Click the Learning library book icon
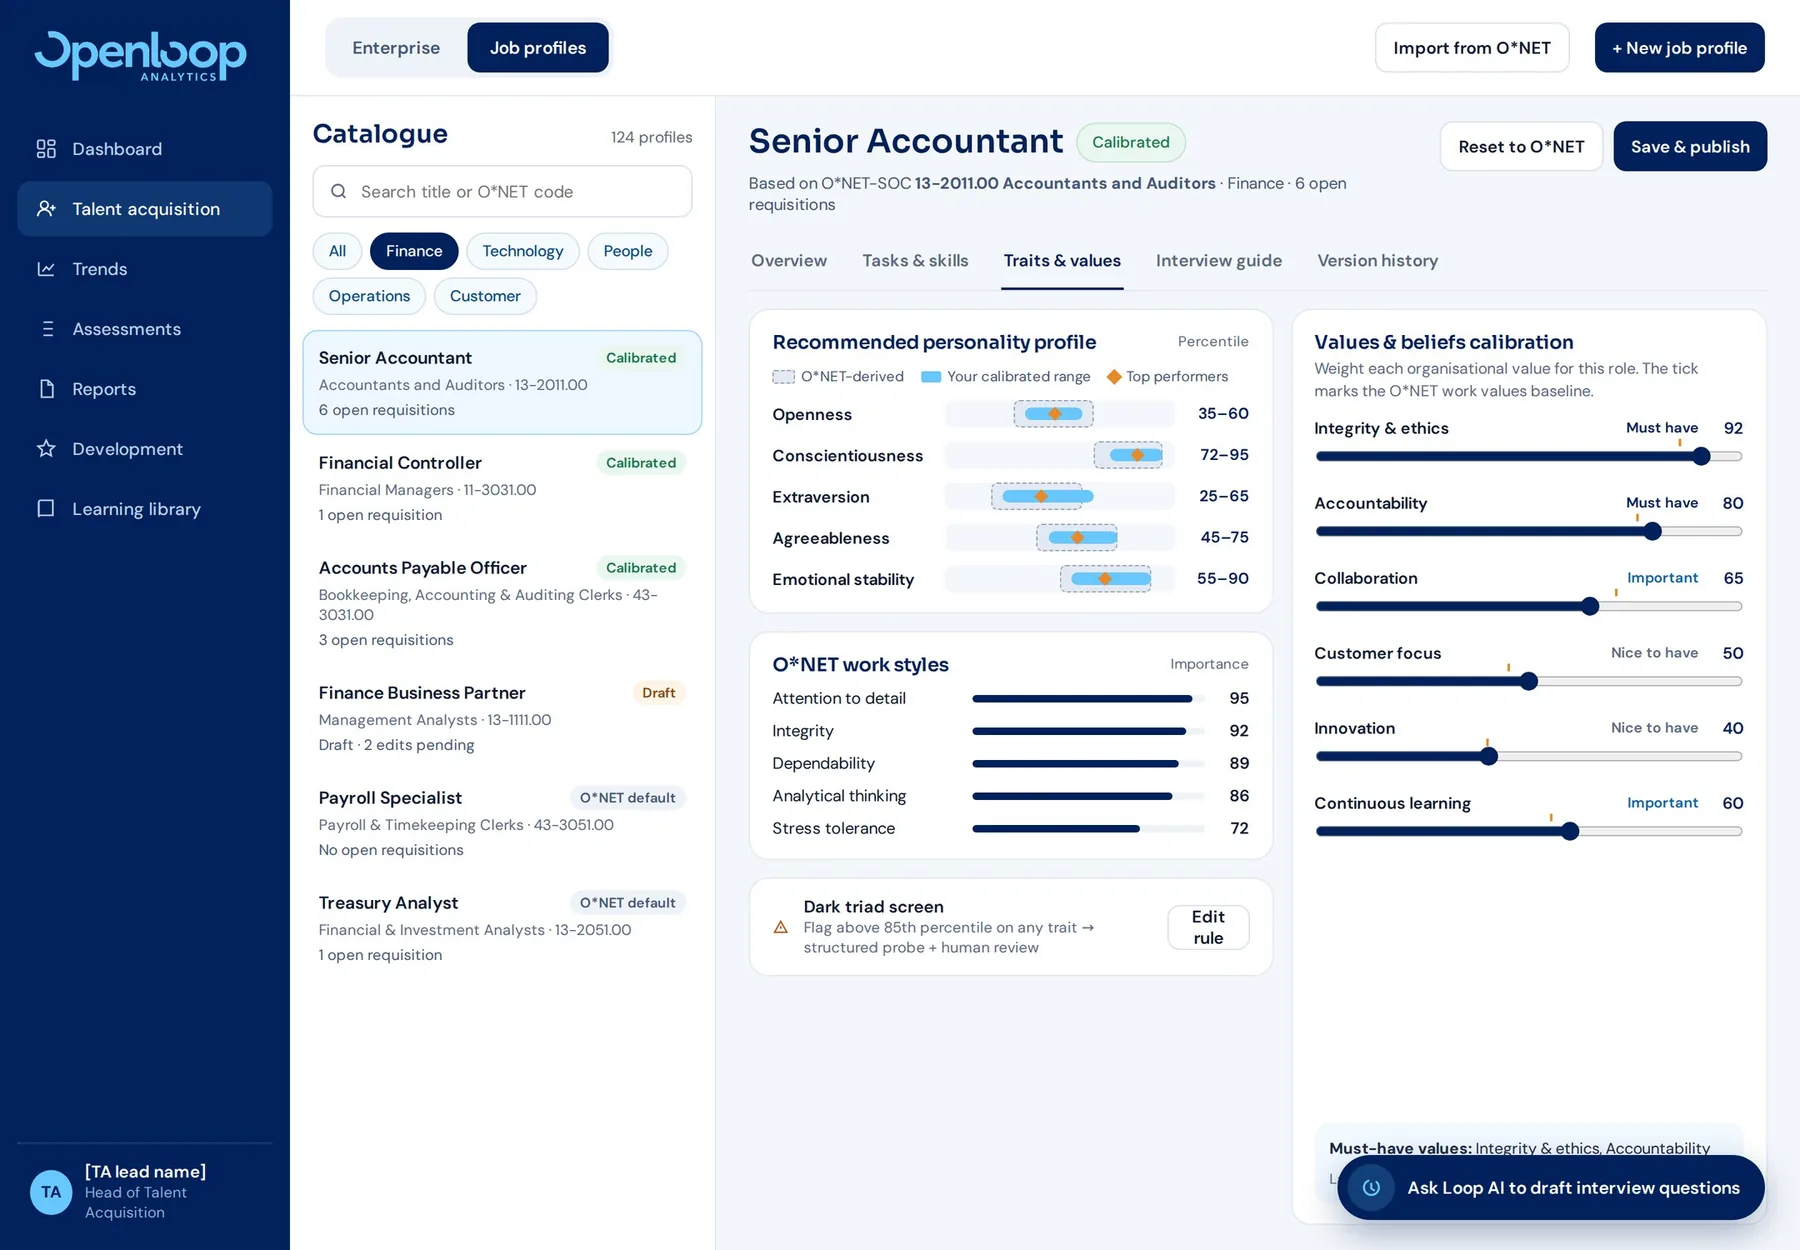The height and width of the screenshot is (1250, 1800). [x=46, y=509]
